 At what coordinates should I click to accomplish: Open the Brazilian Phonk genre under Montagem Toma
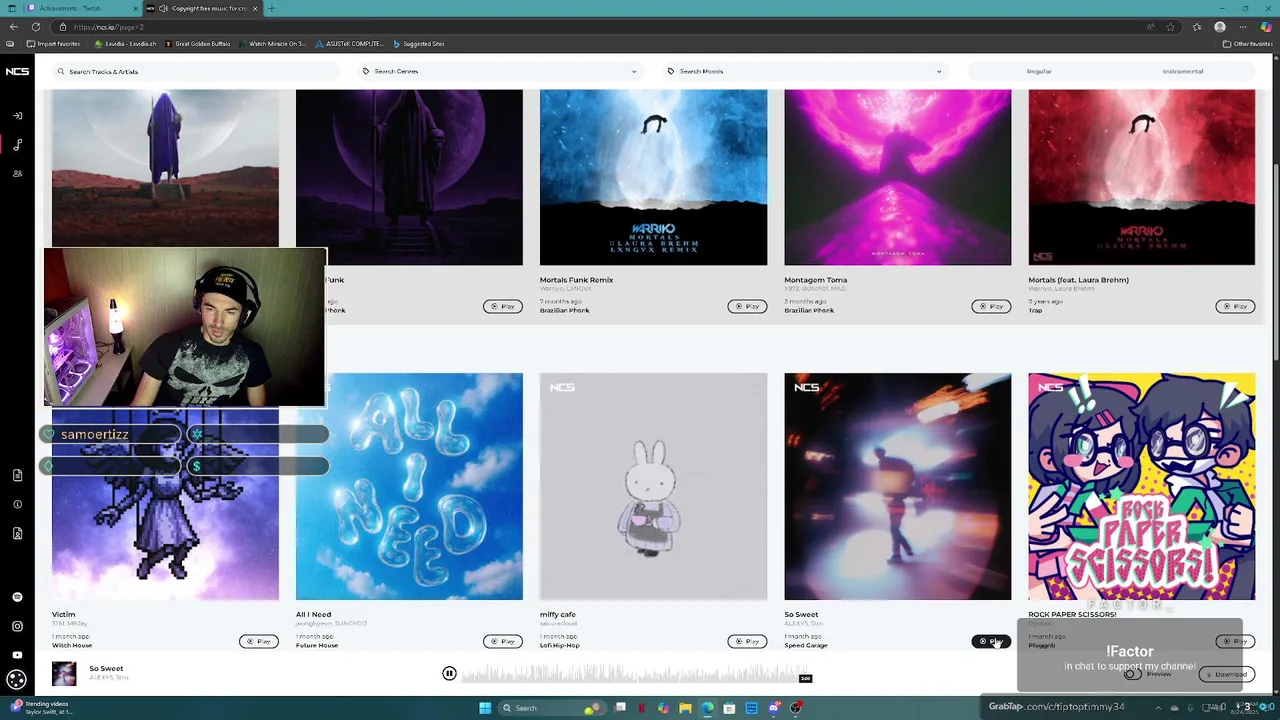point(809,310)
